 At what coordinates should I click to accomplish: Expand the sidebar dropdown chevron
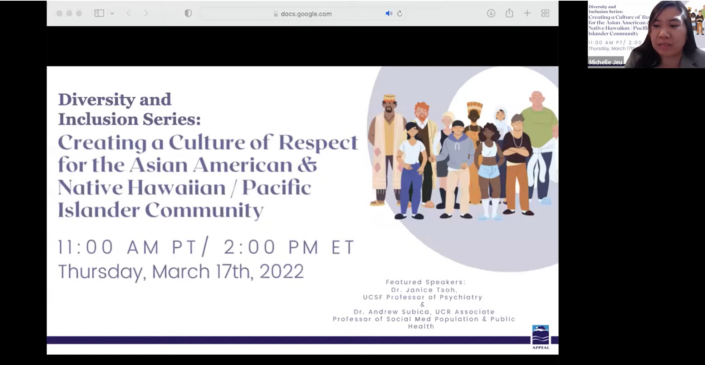pyautogui.click(x=112, y=13)
